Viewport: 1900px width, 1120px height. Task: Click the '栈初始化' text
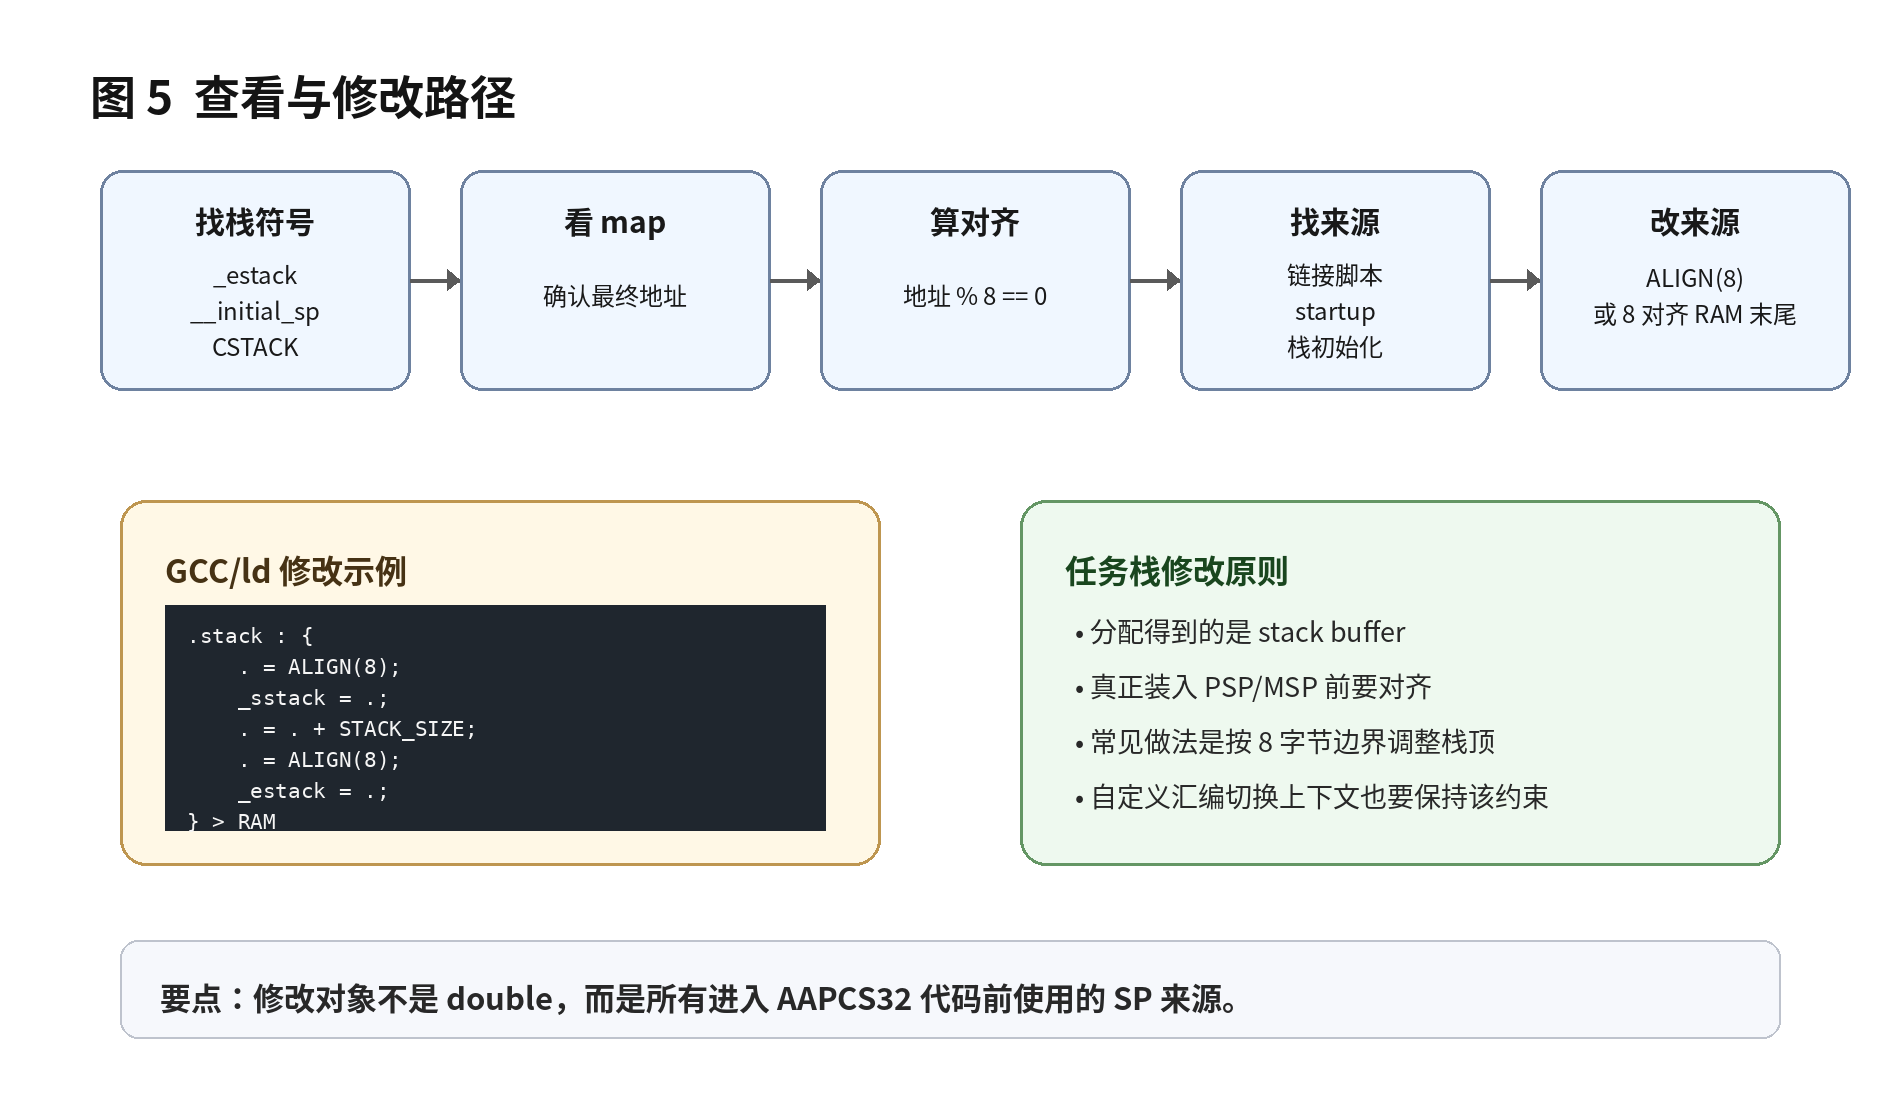click(1335, 348)
